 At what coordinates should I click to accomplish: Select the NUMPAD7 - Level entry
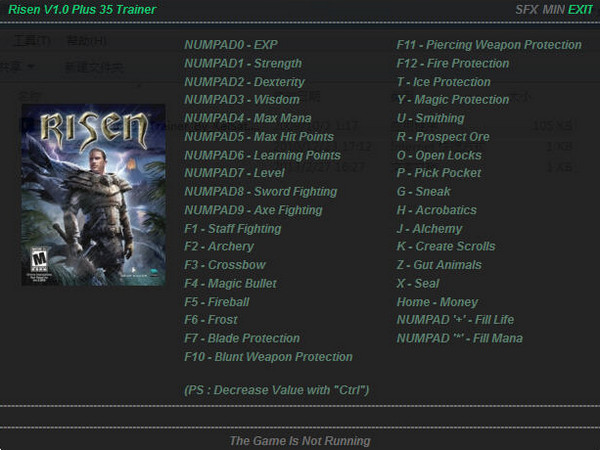click(234, 173)
